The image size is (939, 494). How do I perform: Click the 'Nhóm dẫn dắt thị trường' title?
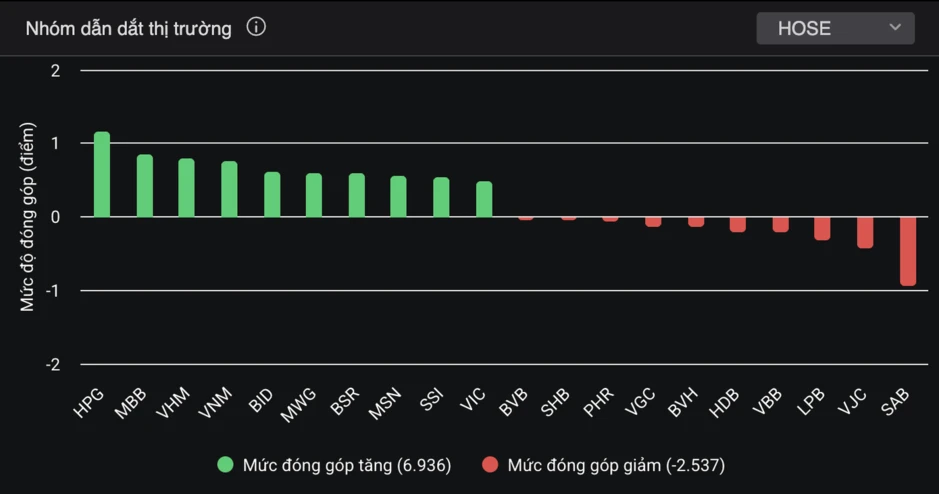coord(128,28)
